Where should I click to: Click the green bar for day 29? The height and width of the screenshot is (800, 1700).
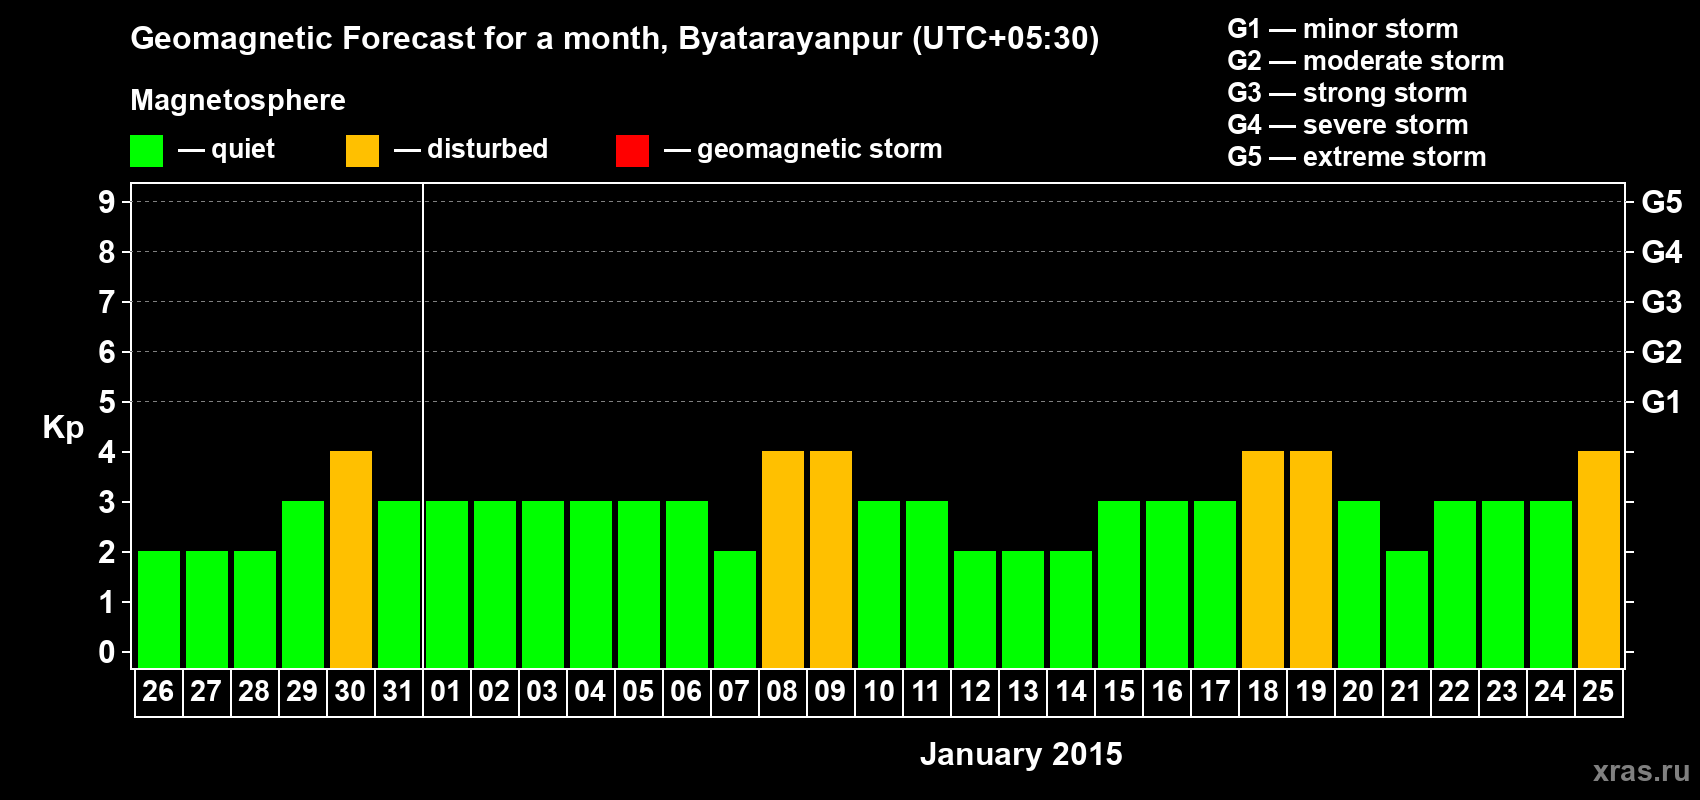click(303, 585)
